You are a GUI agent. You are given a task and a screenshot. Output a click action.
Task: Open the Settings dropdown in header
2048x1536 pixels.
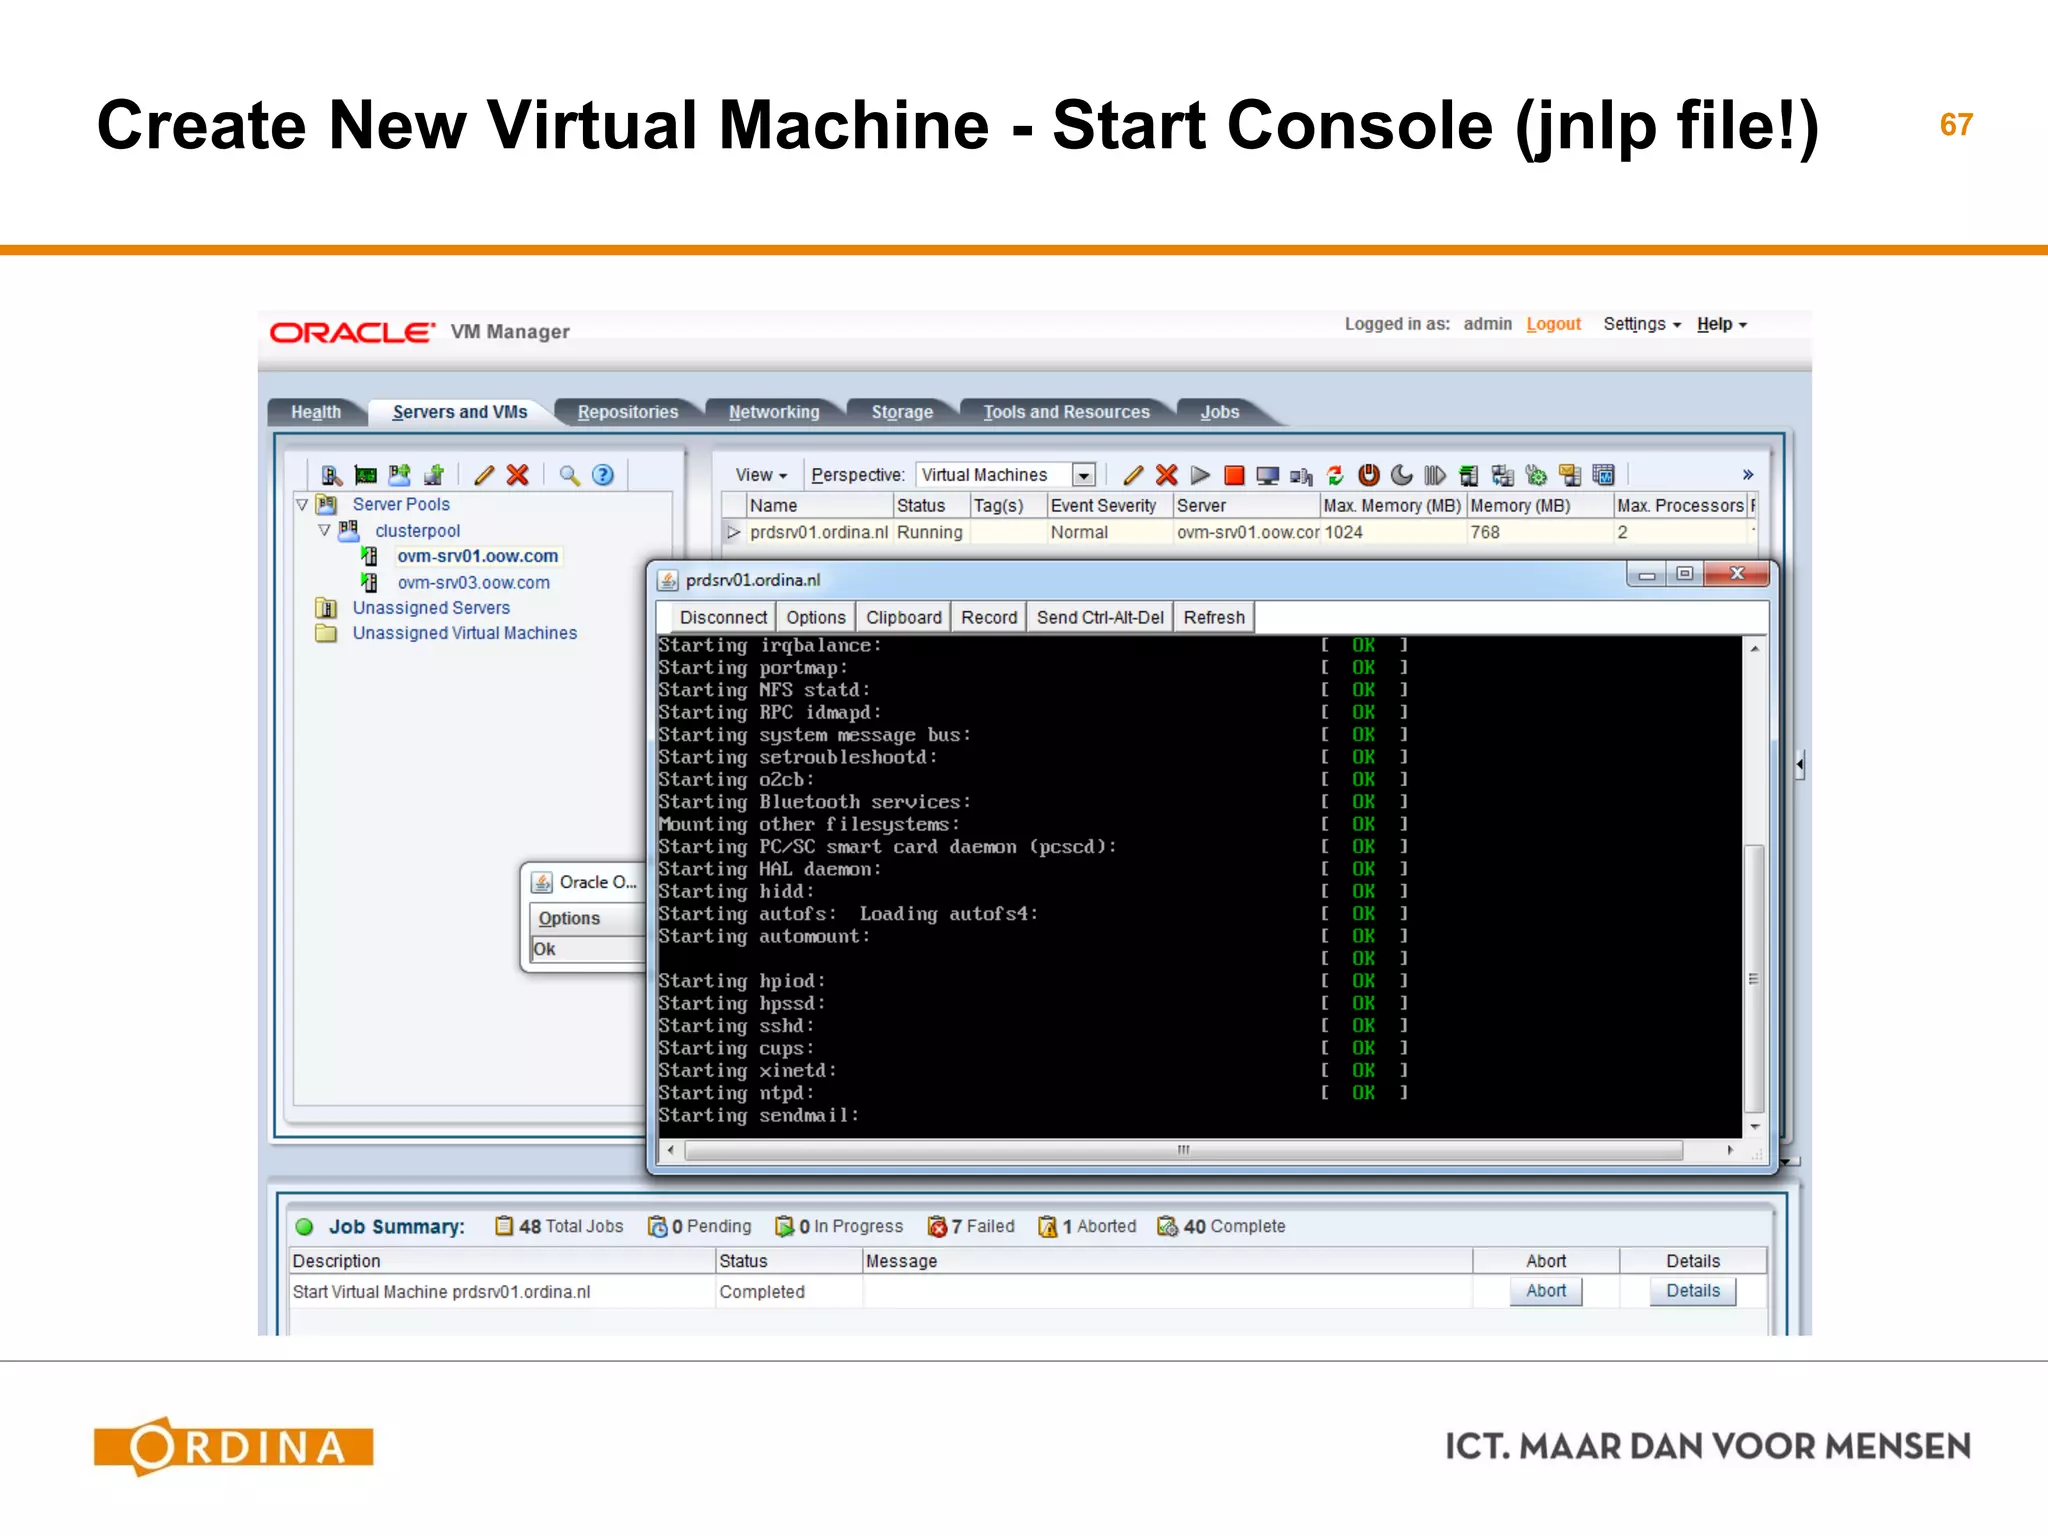1642,324
